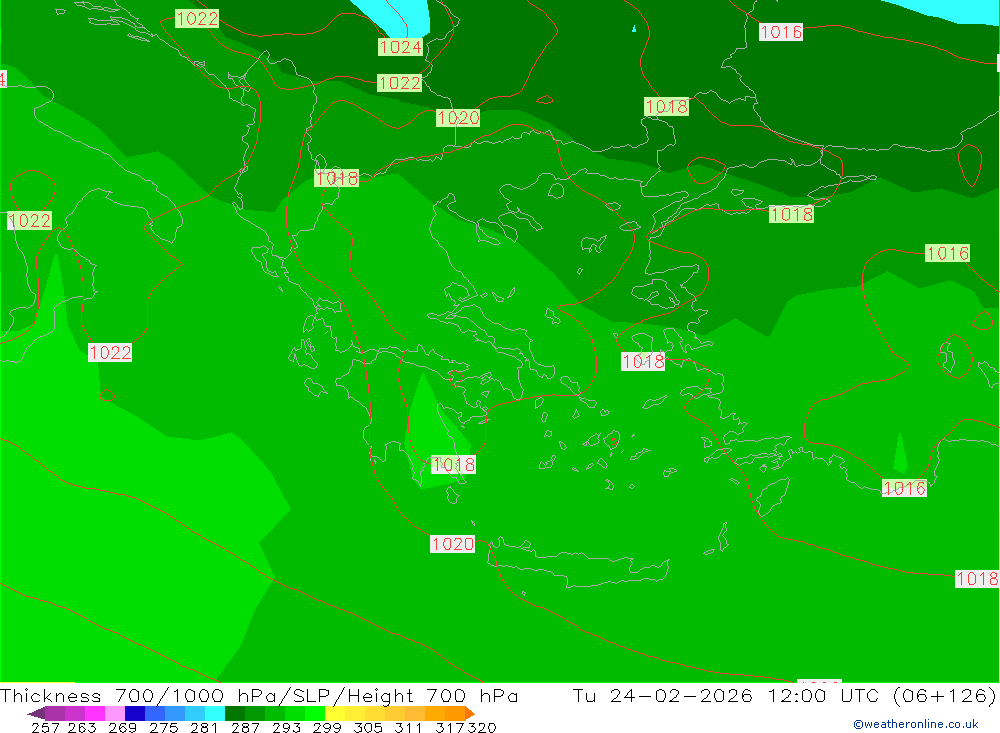Click the 1018 label over Thrace in the north

(x=666, y=106)
